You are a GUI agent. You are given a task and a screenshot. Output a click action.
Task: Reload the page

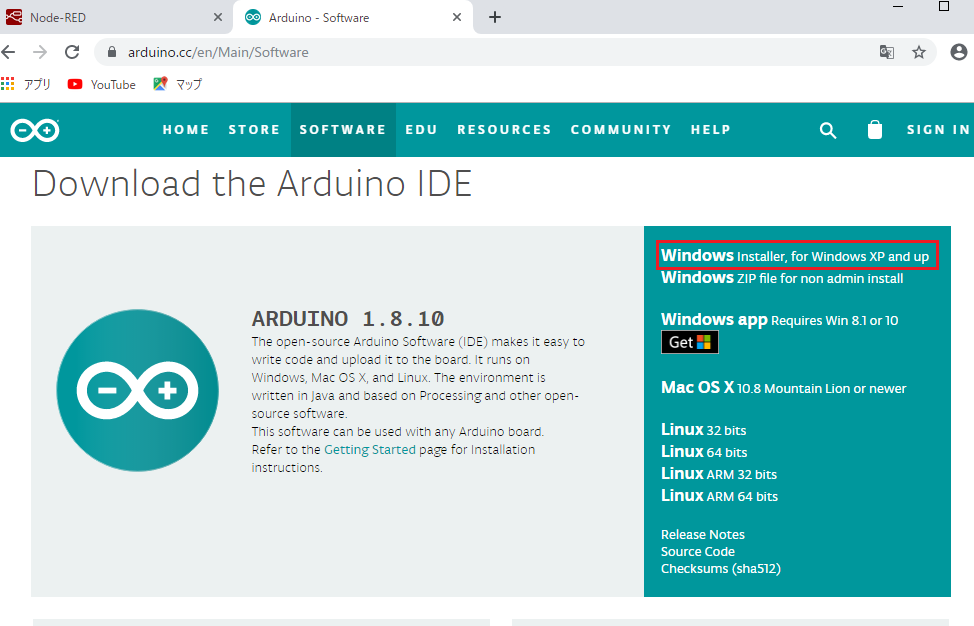click(x=72, y=52)
